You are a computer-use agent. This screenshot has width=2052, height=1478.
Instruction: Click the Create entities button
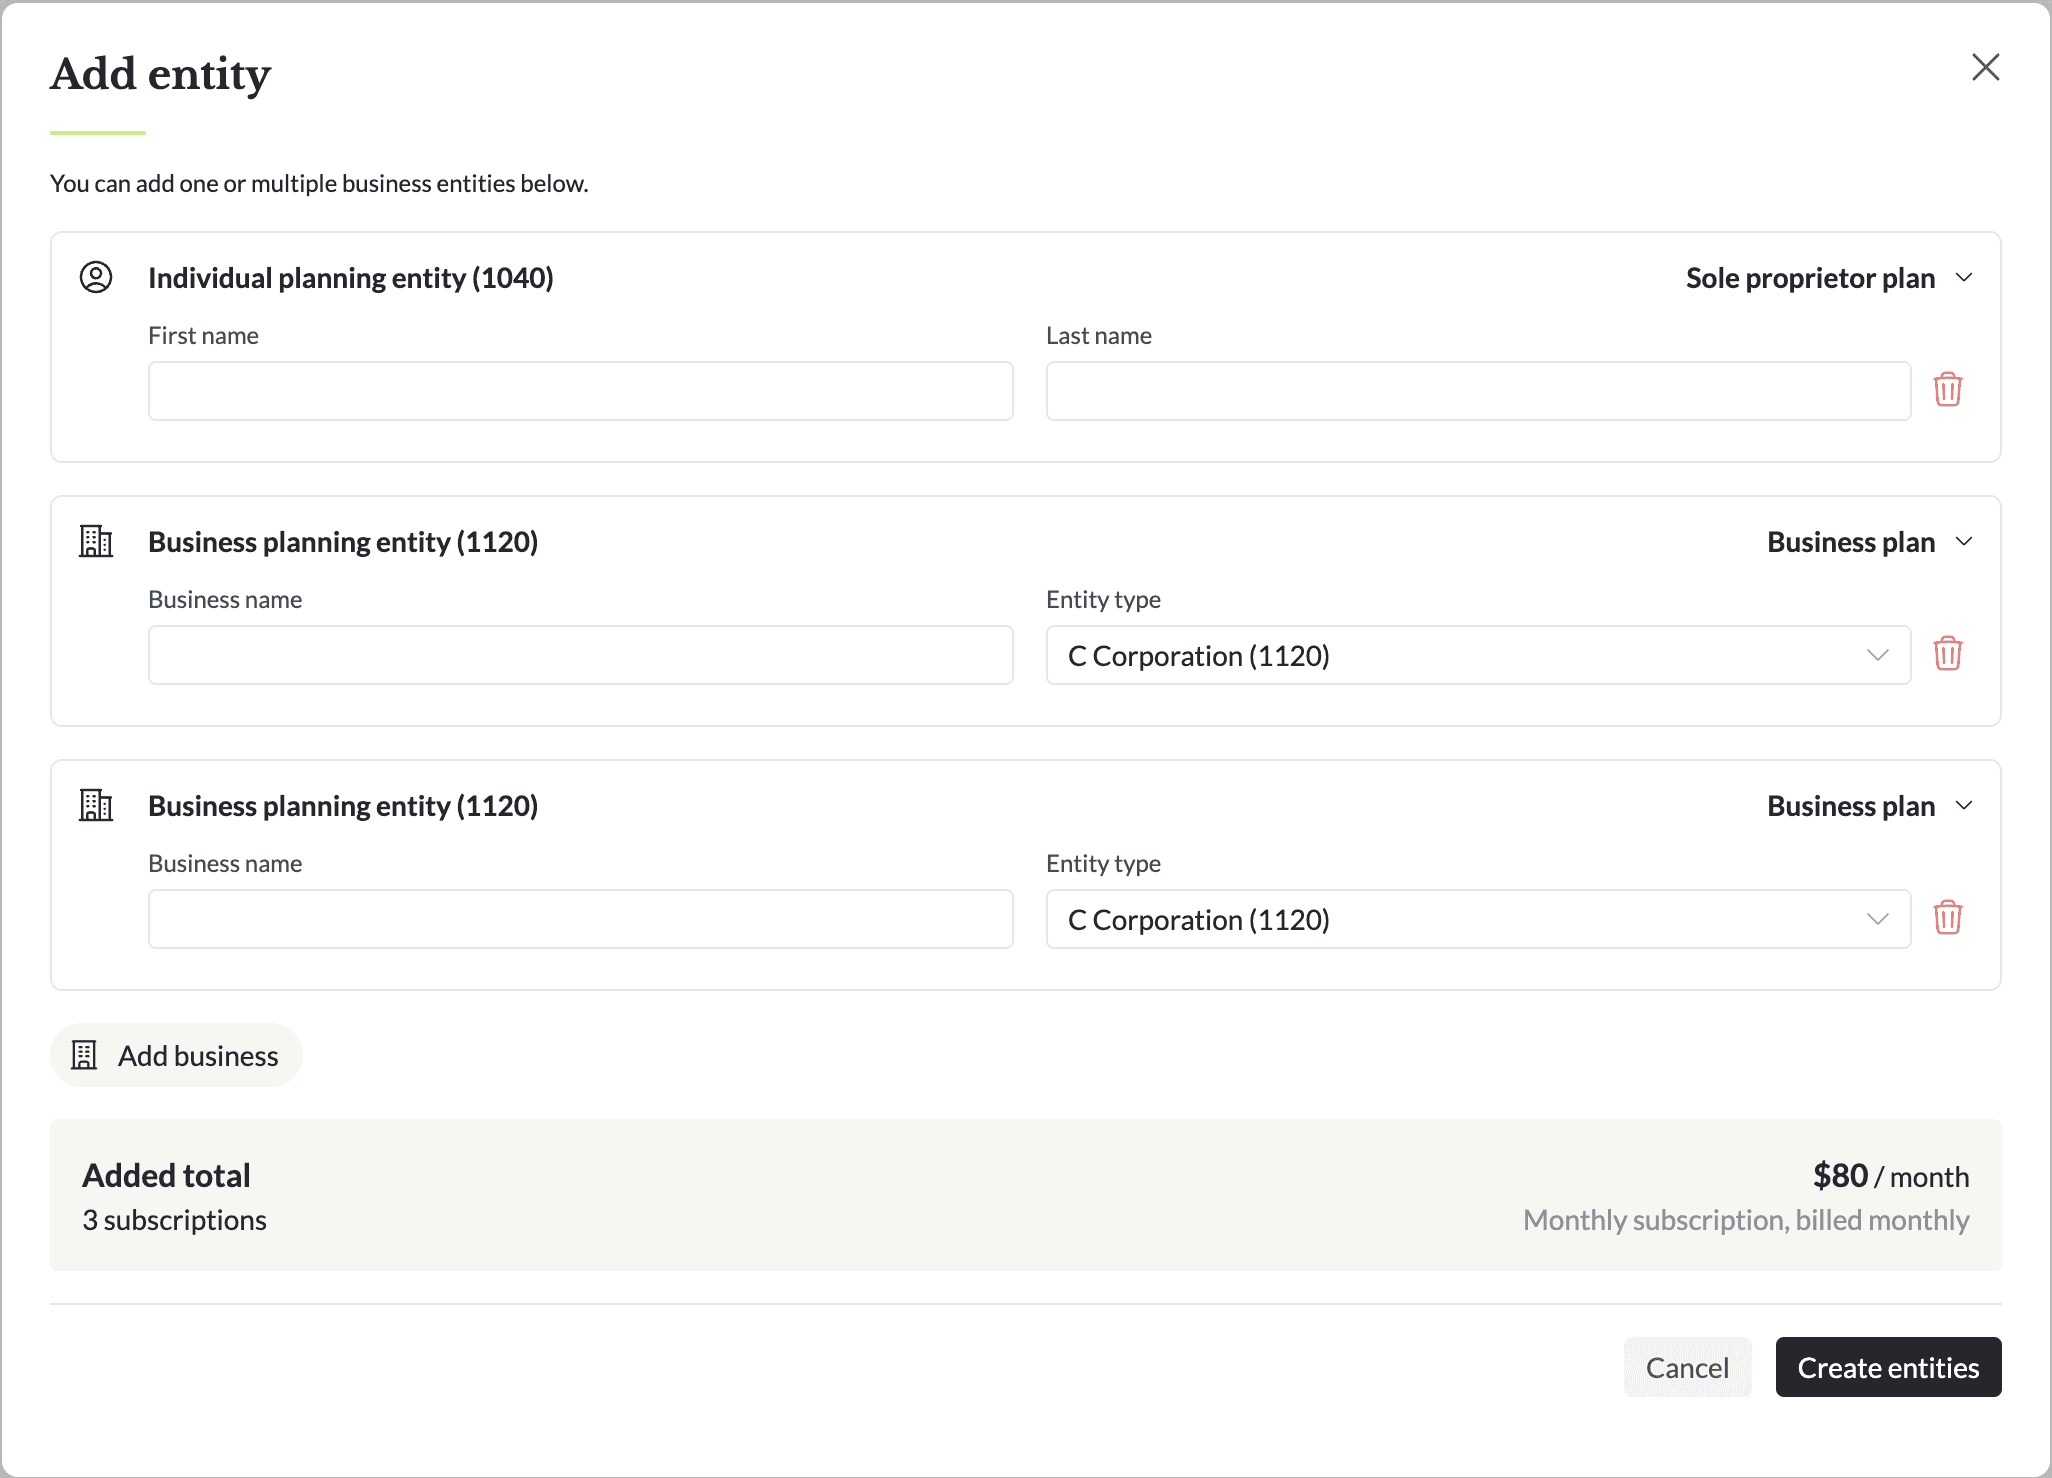(1887, 1367)
